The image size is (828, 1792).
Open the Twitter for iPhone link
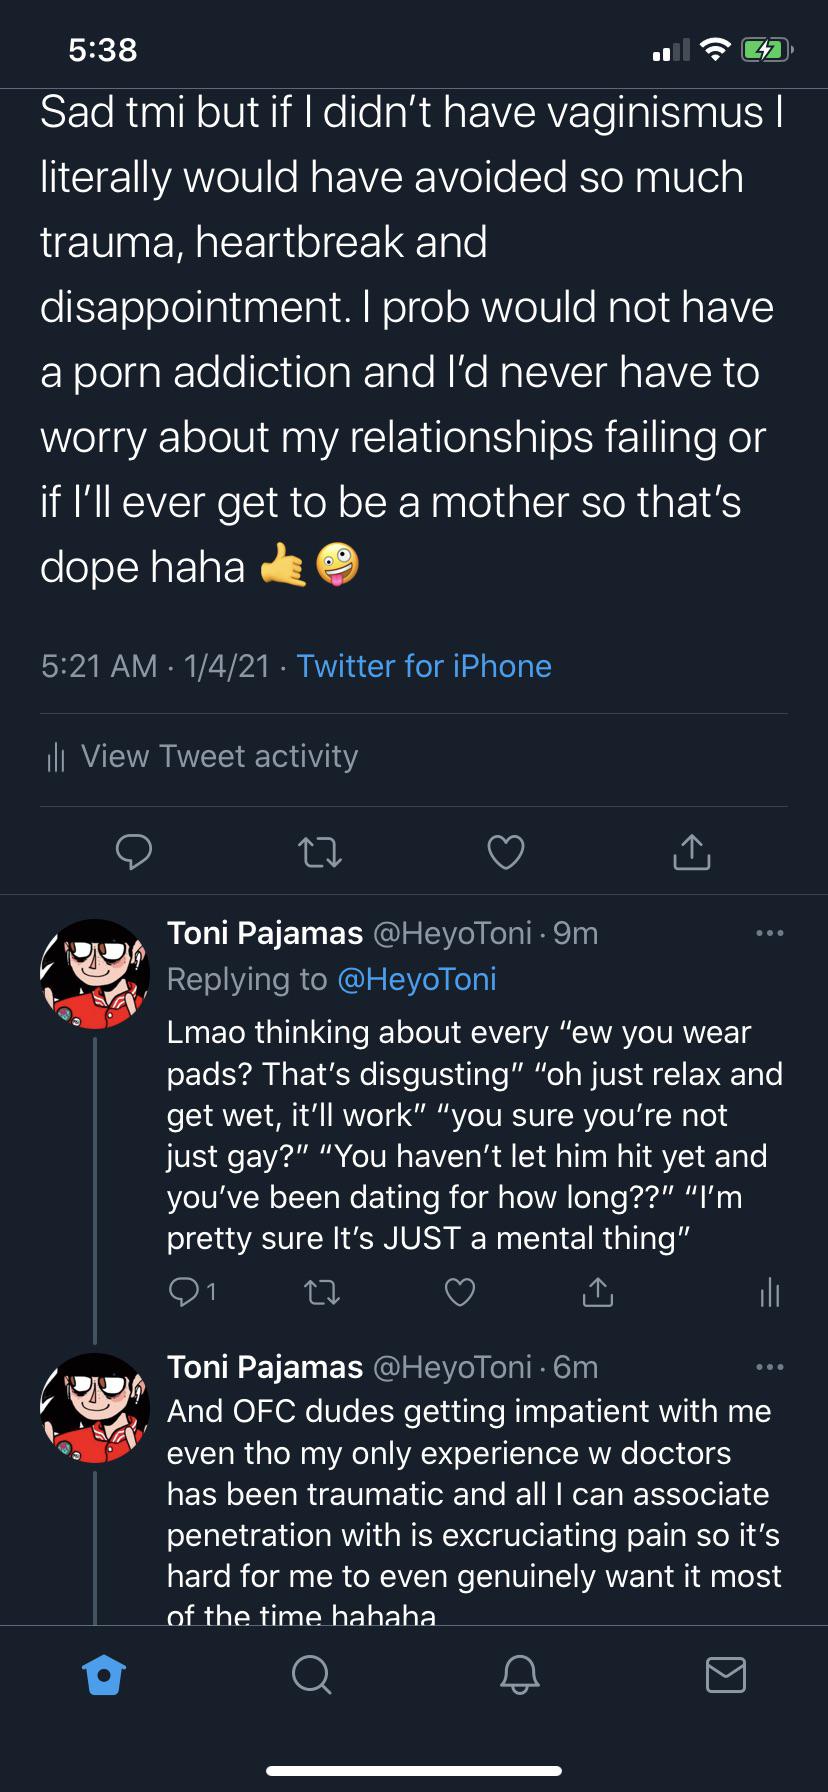pyautogui.click(x=424, y=666)
